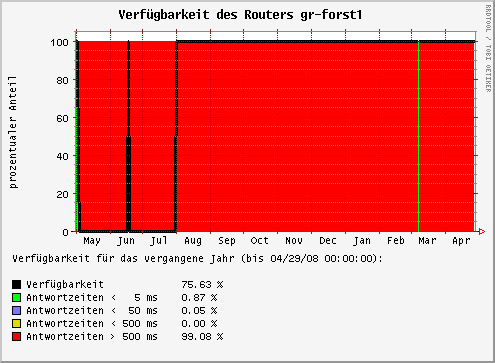Click the 40 value on the y-axis
The height and width of the screenshot is (363, 495).
[62, 156]
